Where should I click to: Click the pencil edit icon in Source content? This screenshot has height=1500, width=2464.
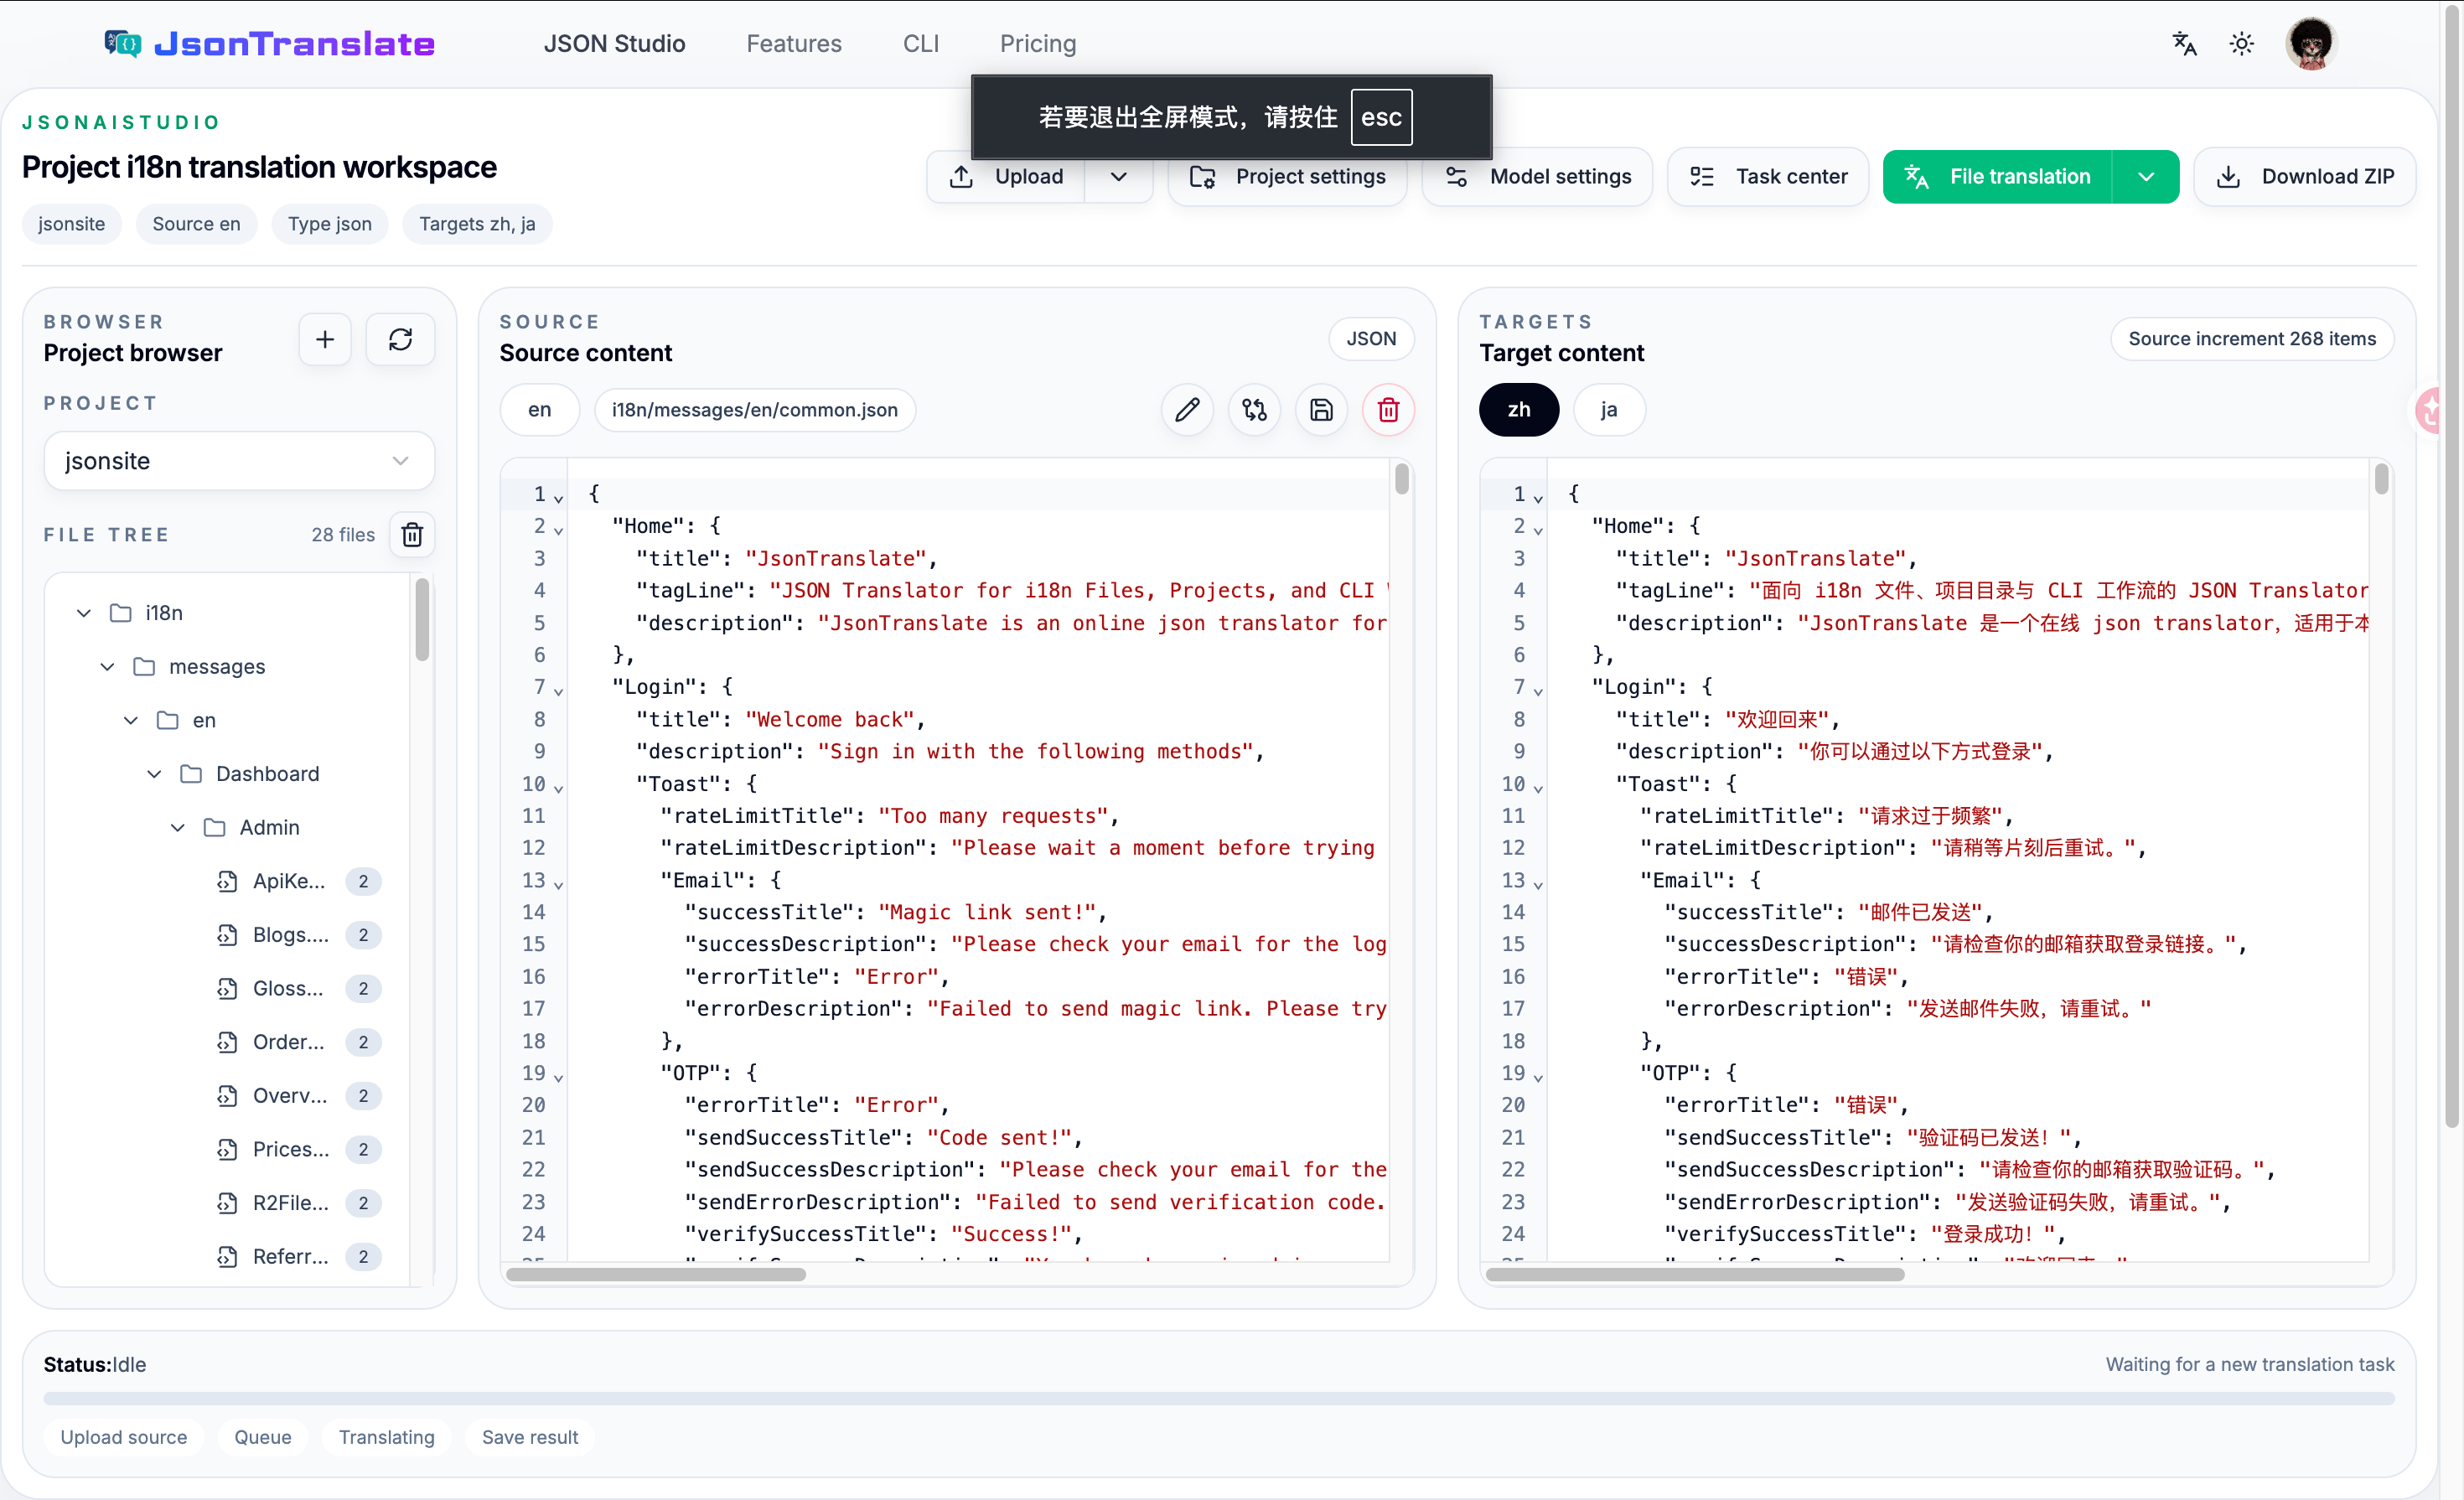tap(1187, 410)
